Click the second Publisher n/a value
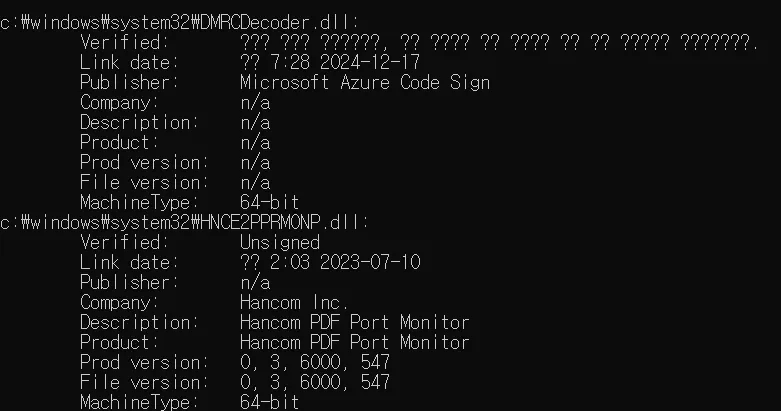 click(255, 282)
